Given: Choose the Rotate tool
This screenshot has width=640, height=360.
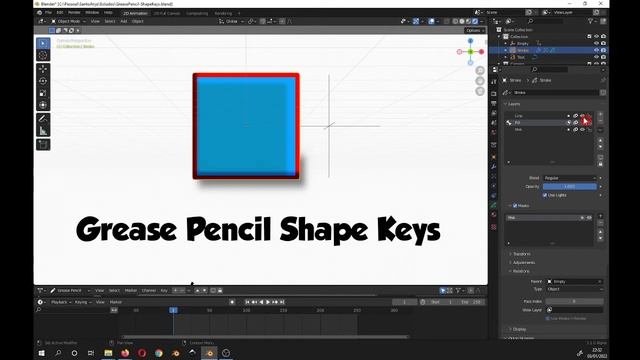Looking at the screenshot, I should [x=43, y=81].
